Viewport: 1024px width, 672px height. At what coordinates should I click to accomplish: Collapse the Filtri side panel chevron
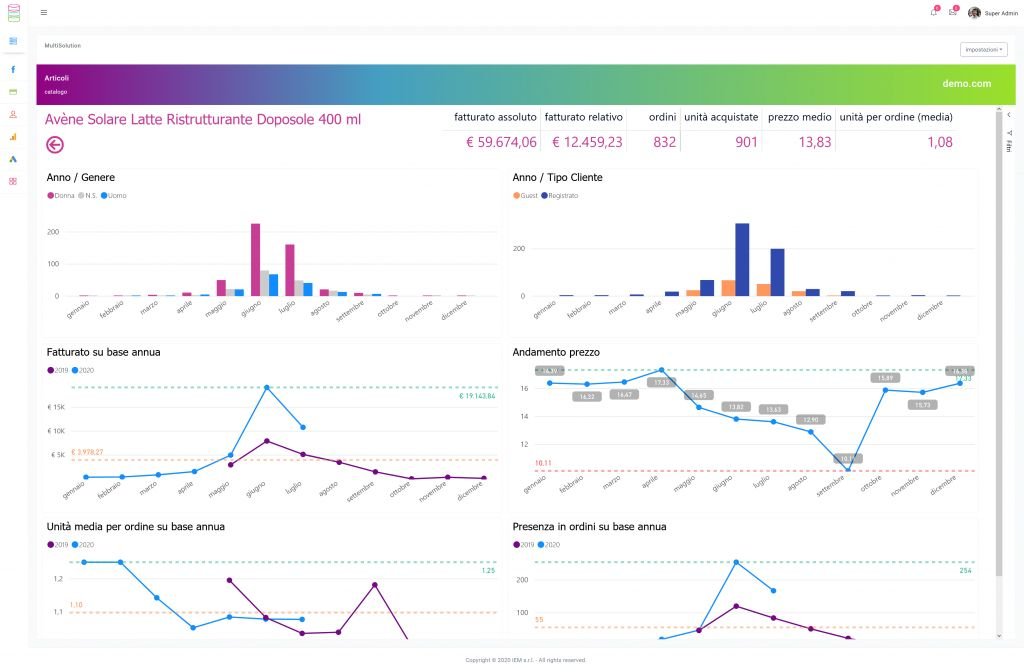(1009, 115)
